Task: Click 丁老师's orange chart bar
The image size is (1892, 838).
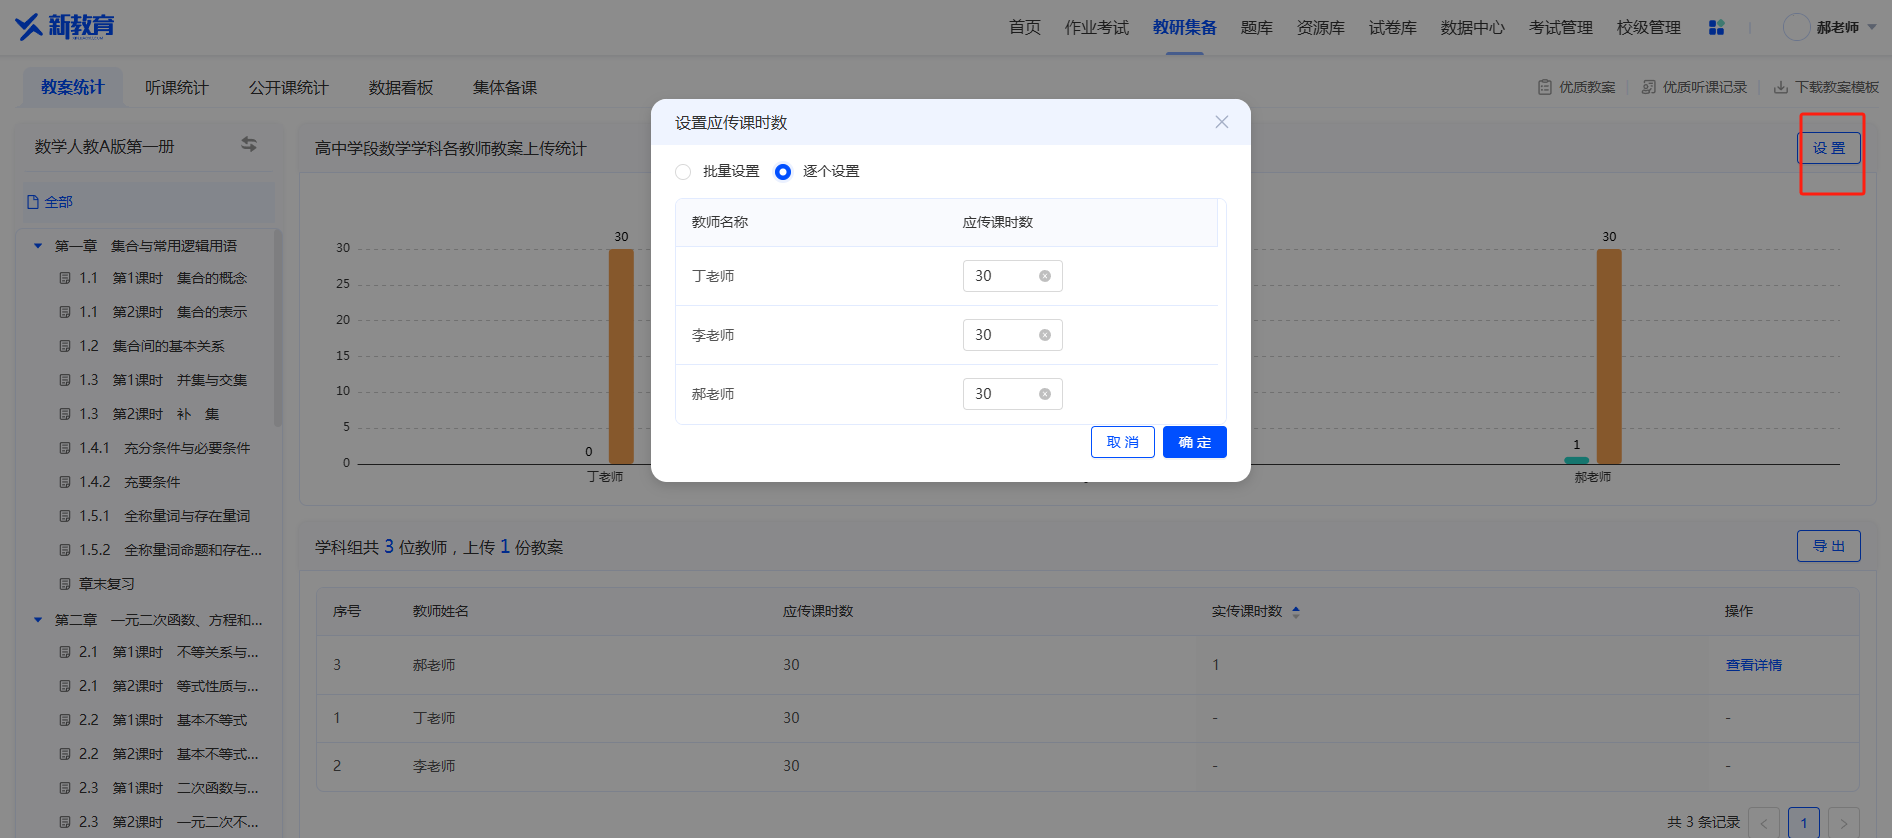Action: pyautogui.click(x=621, y=356)
